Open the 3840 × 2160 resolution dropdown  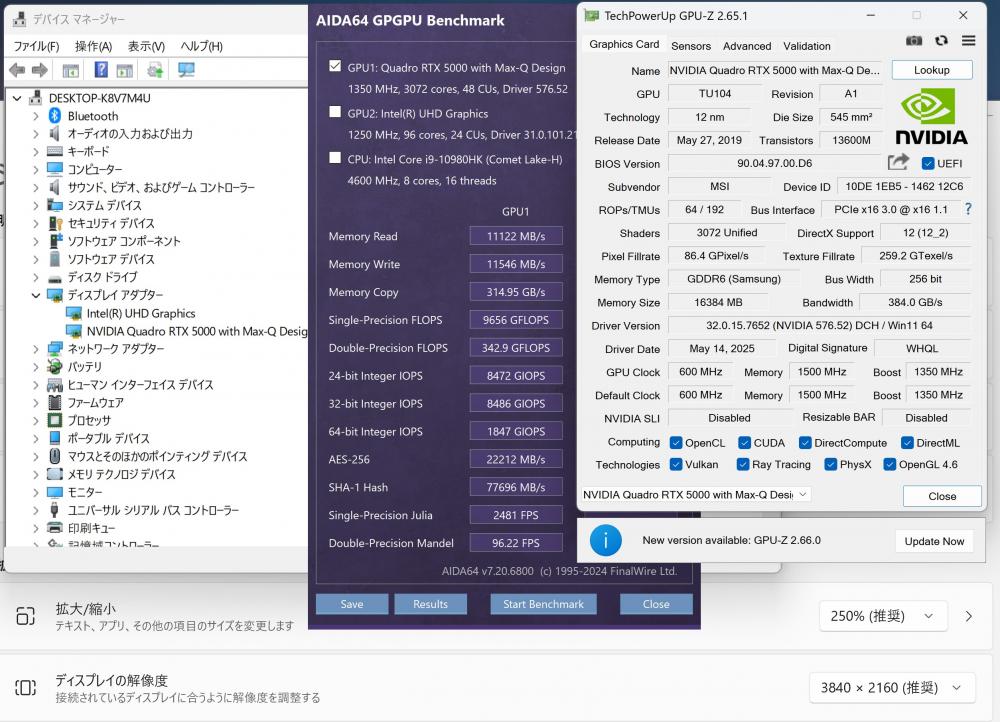892,688
